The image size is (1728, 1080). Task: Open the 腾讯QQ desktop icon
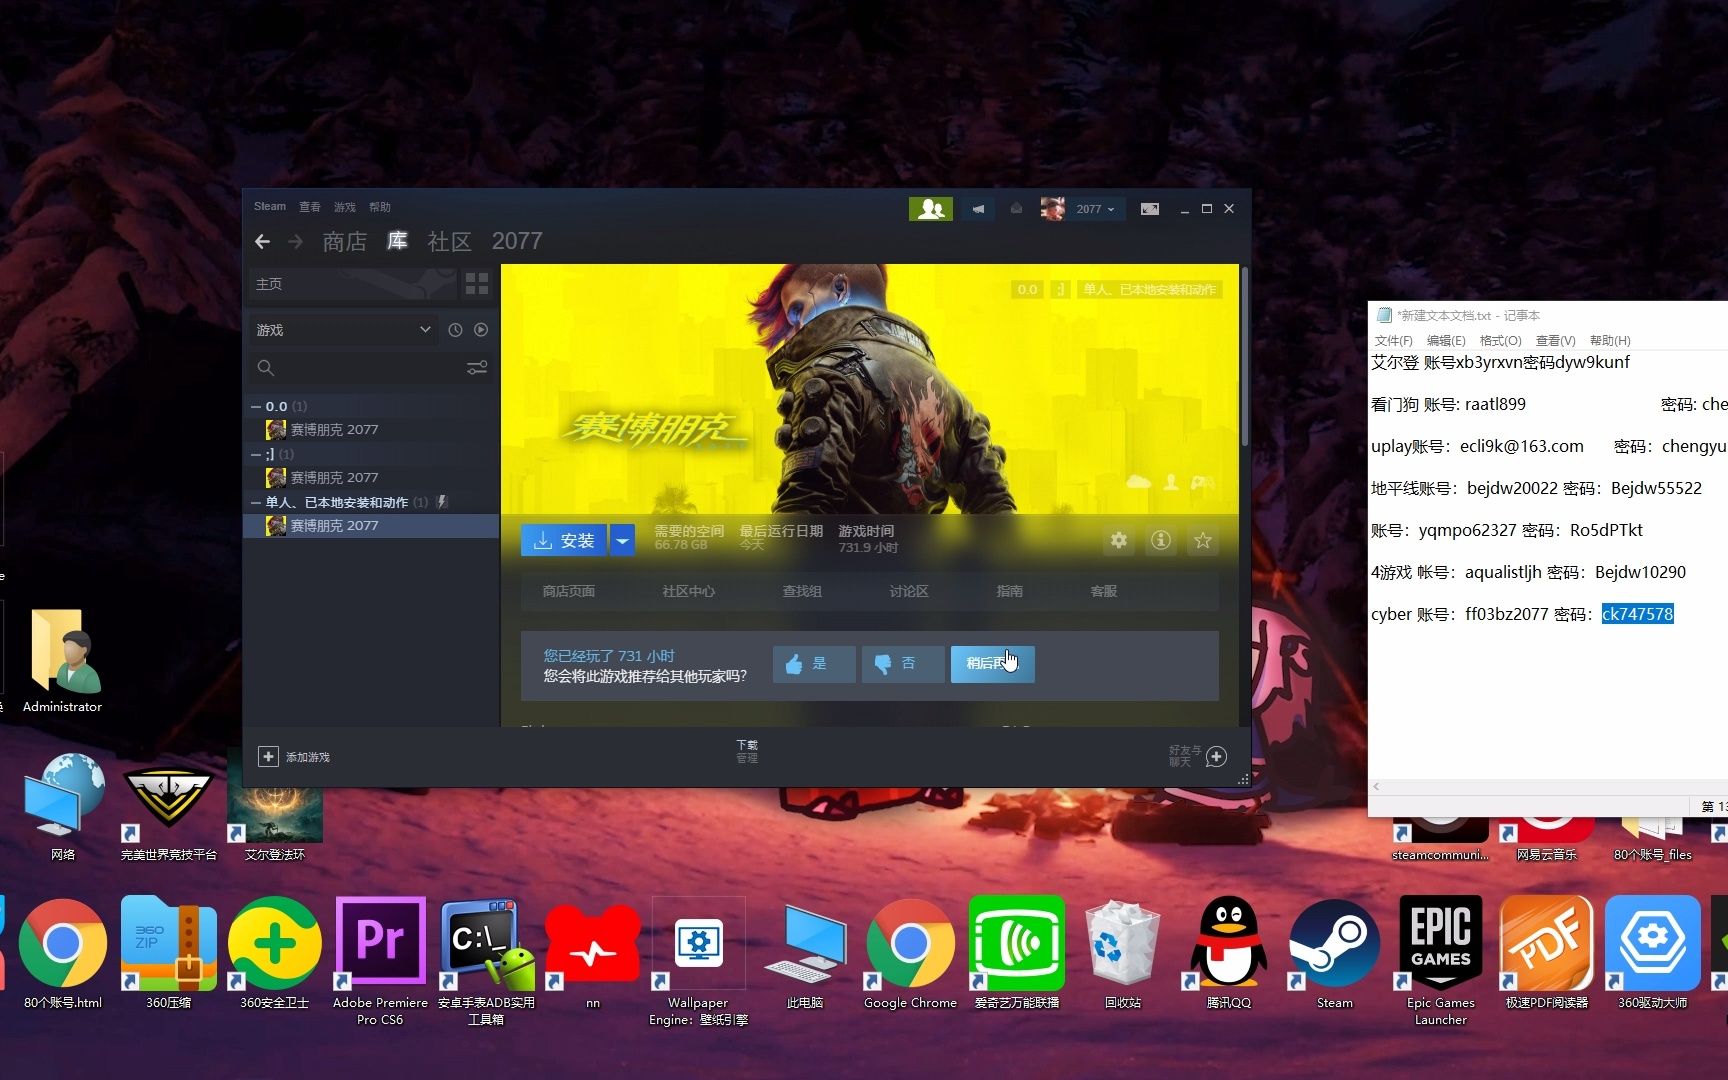pos(1228,953)
